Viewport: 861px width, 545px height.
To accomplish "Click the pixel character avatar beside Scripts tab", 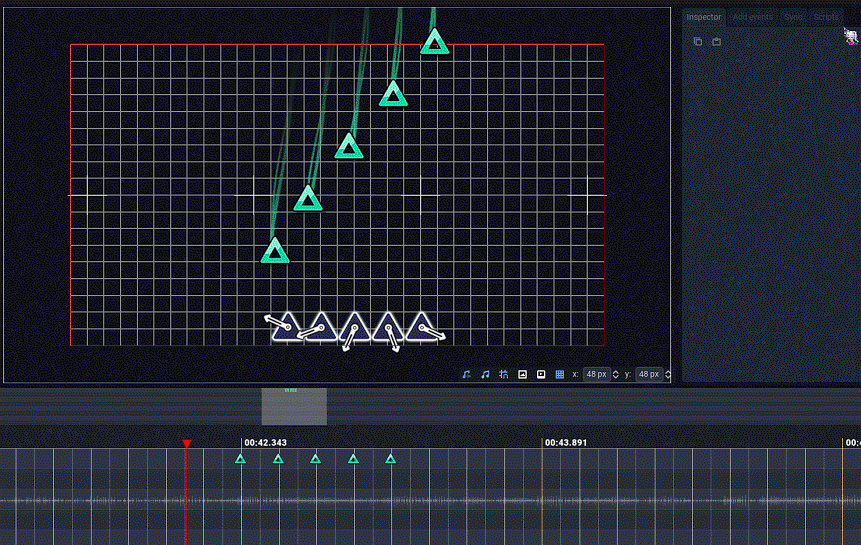I will click(x=851, y=37).
